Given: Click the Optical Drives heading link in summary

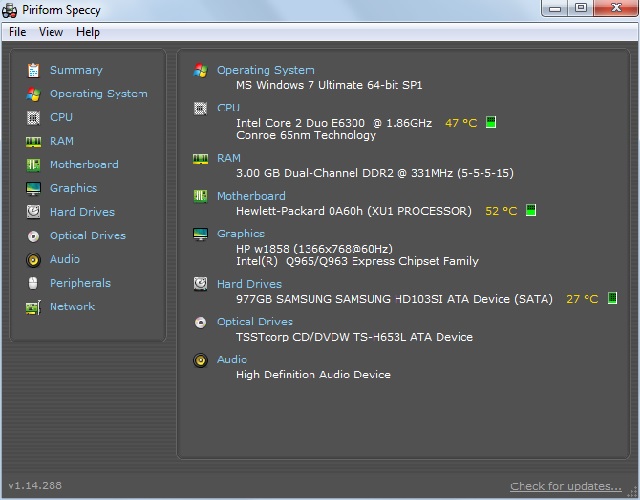Looking at the screenshot, I should pos(255,322).
